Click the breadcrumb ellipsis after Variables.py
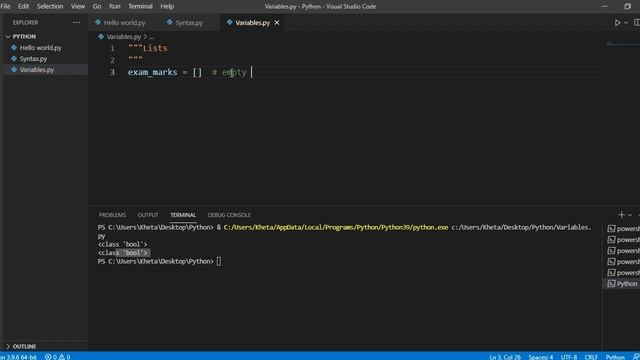The width and height of the screenshot is (640, 360). (x=151, y=37)
